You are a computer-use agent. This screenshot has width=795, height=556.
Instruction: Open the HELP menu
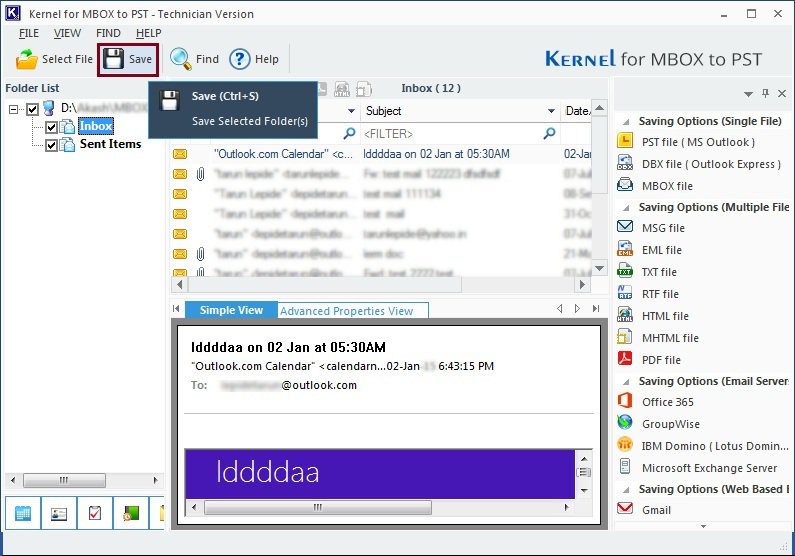(x=149, y=33)
